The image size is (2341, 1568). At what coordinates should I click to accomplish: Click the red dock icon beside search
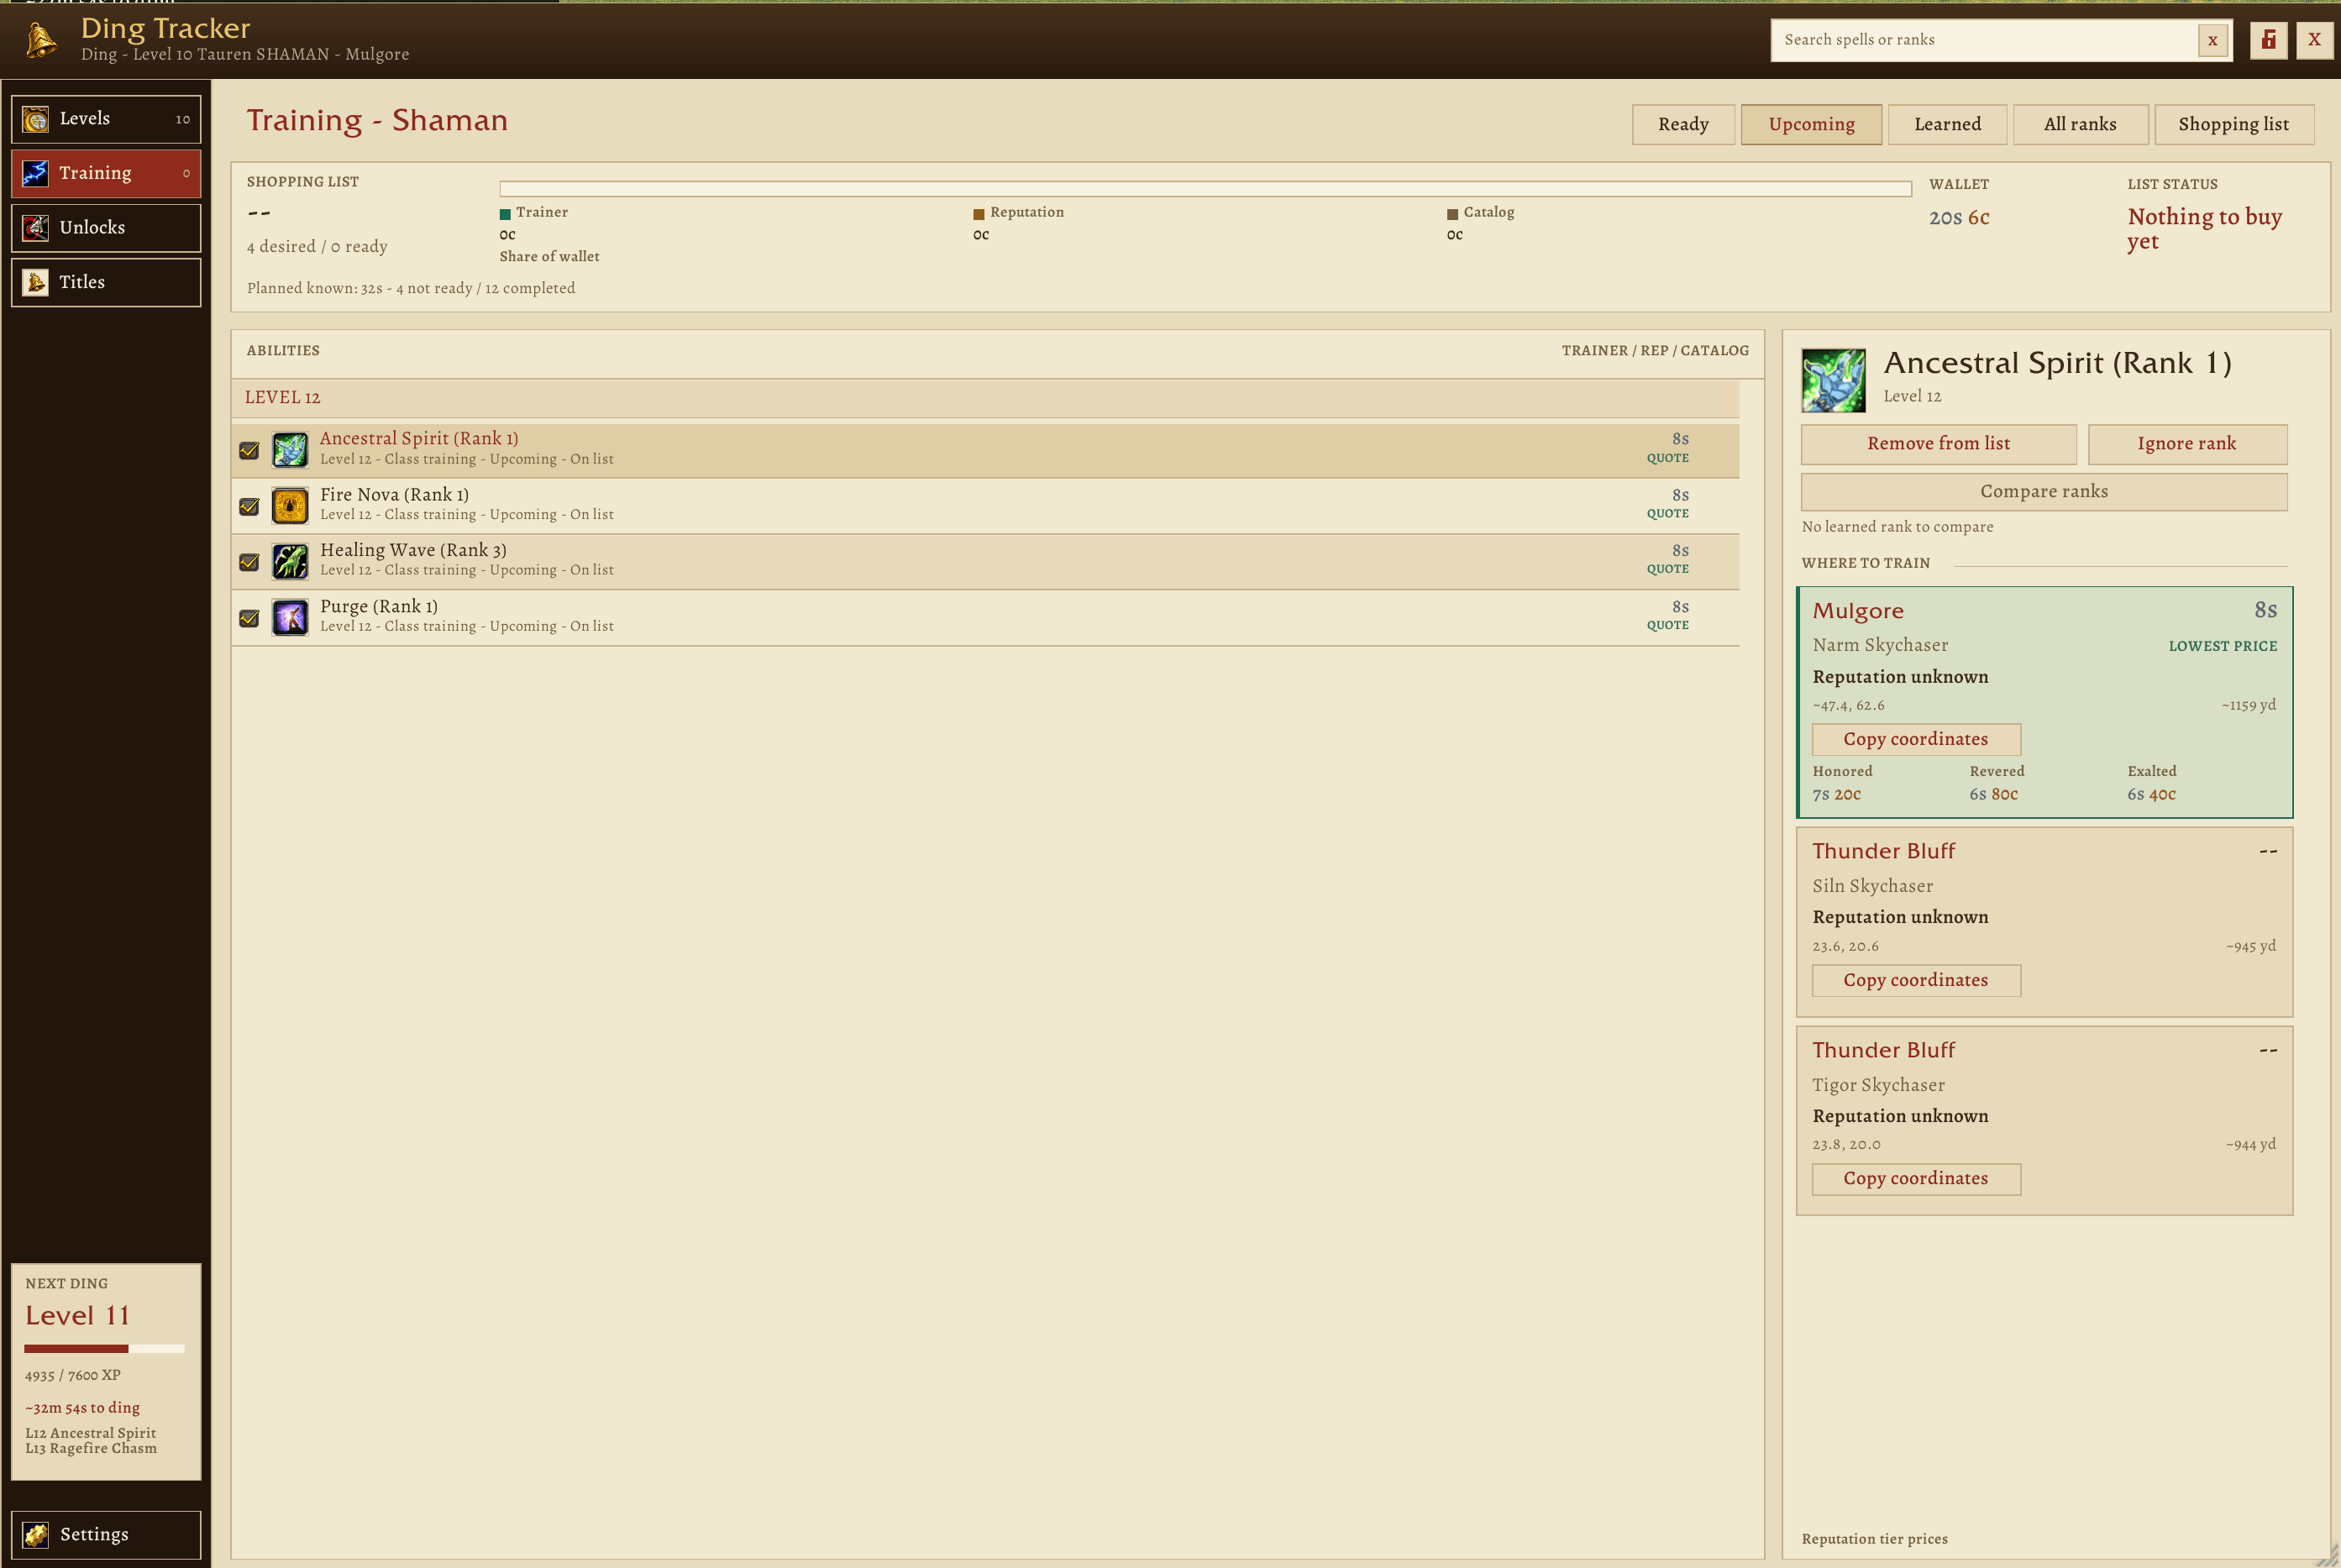[x=2269, y=40]
